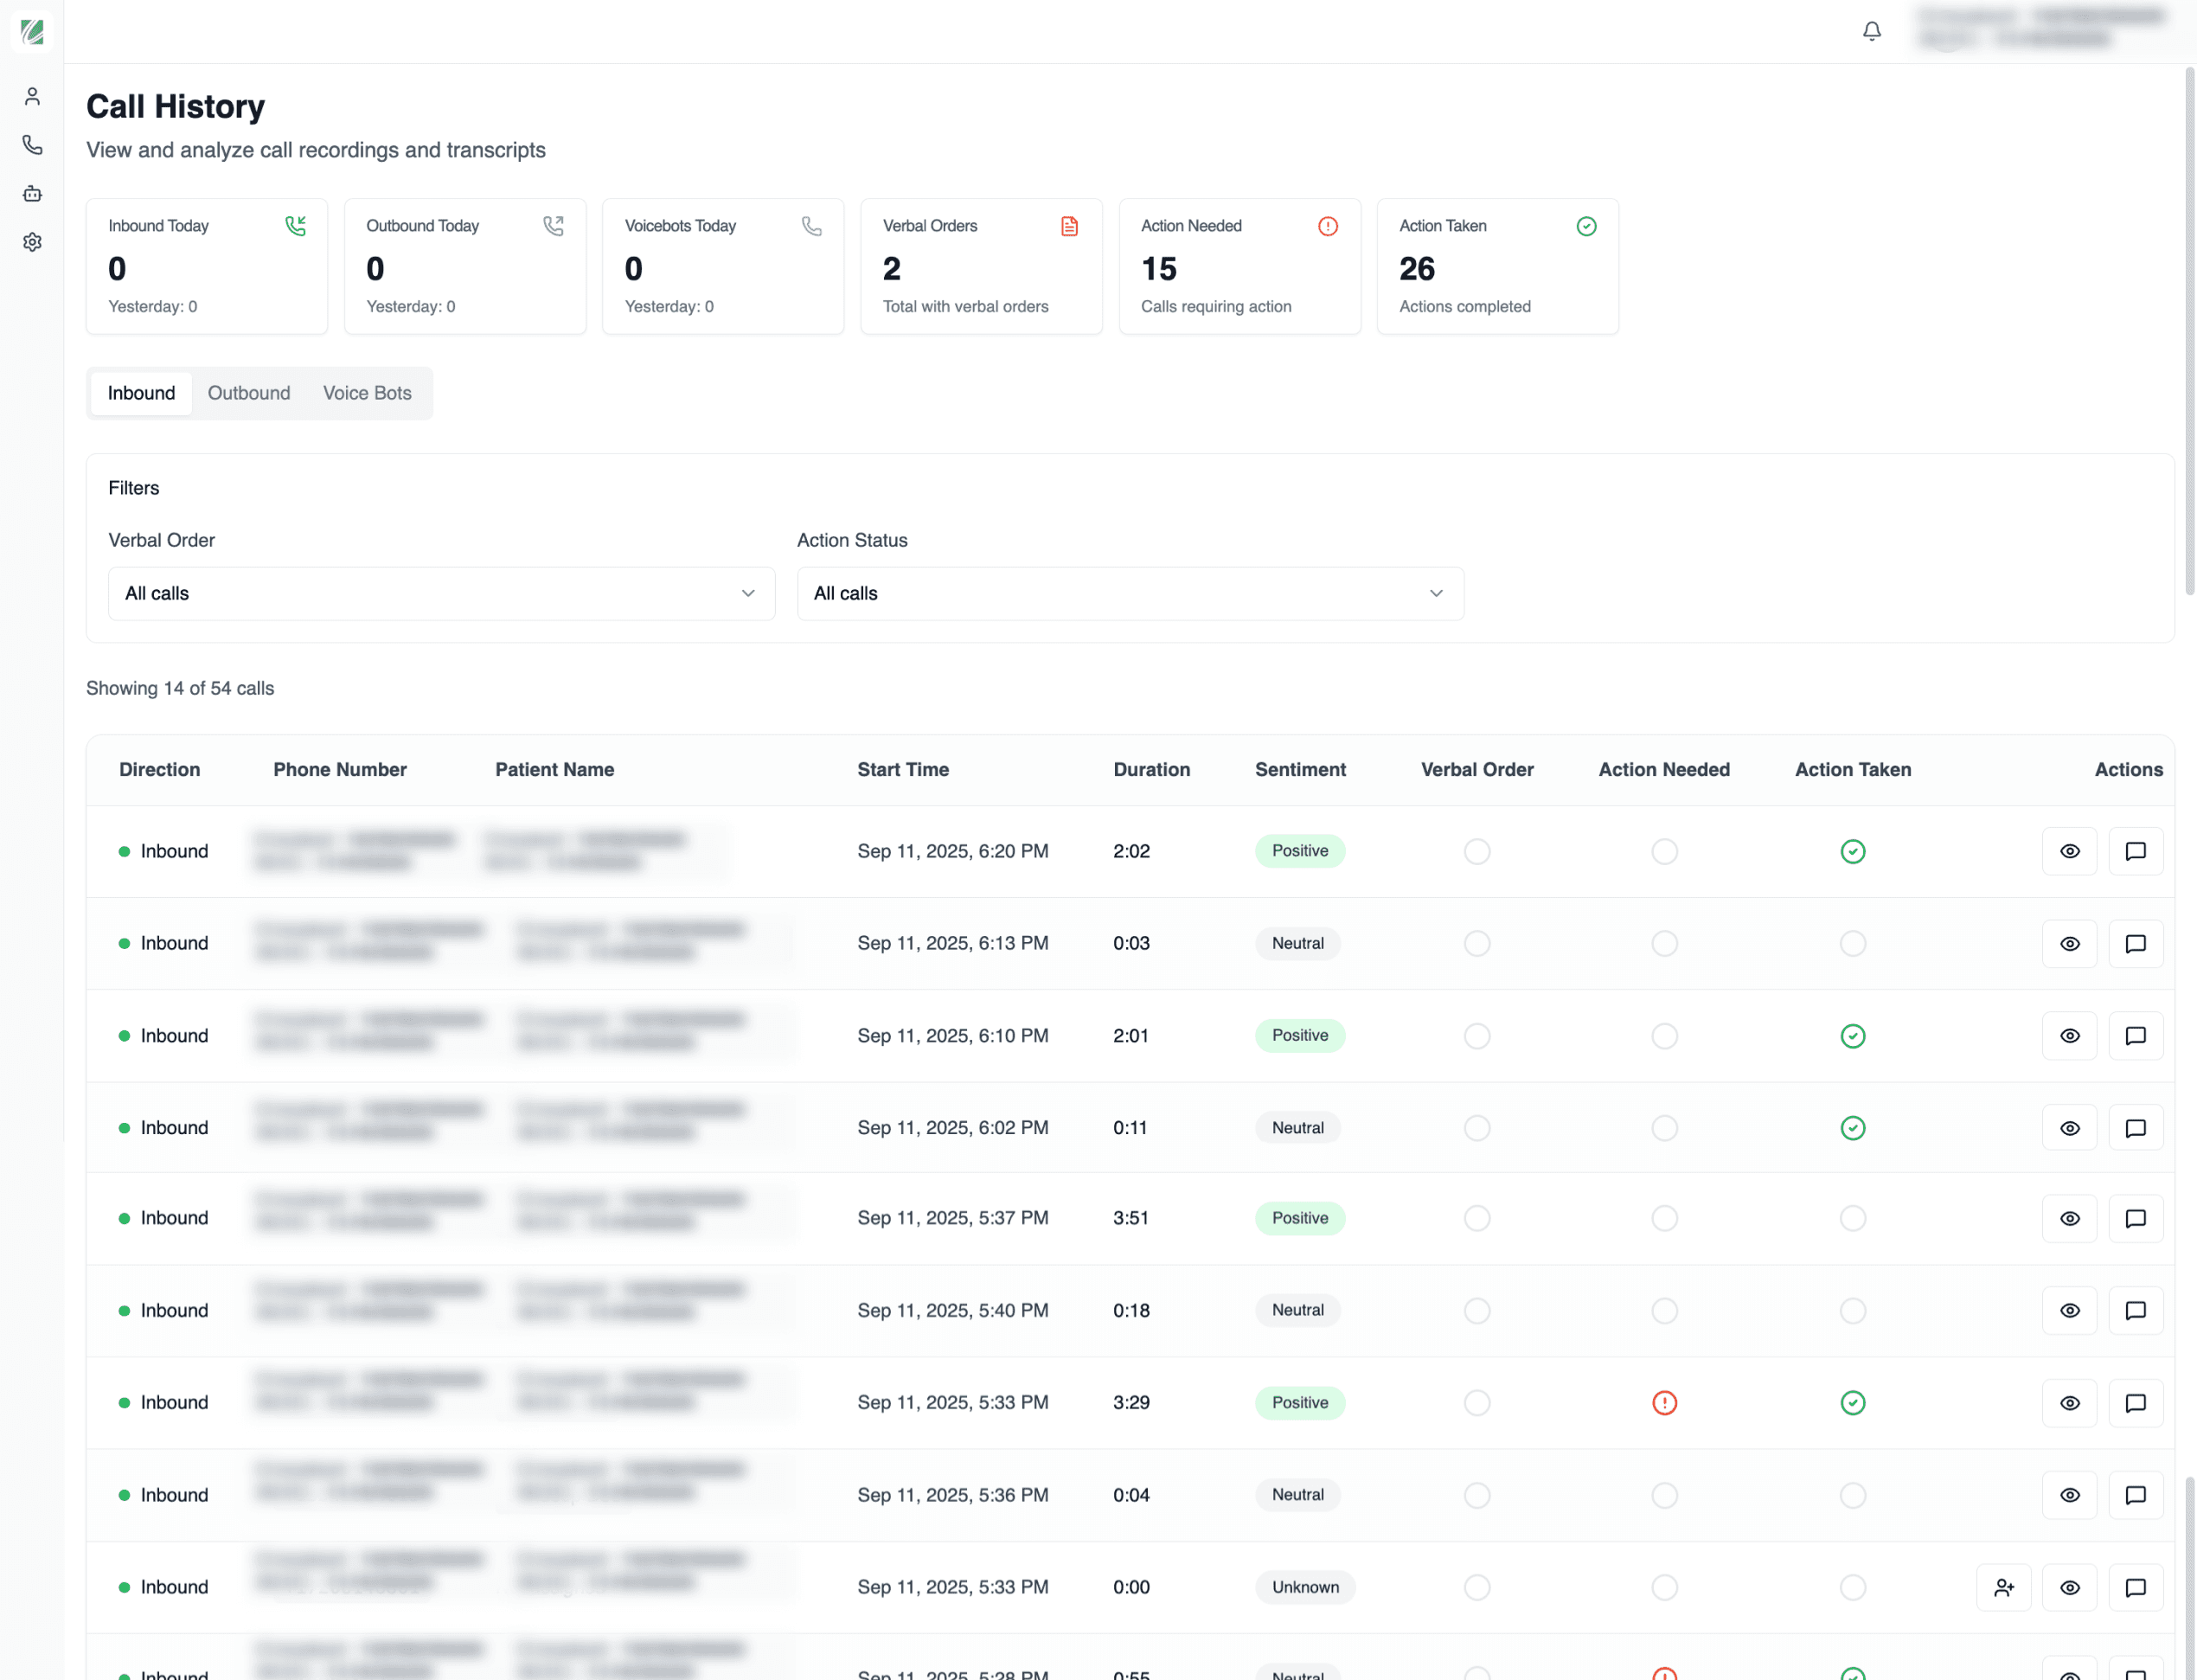Click the 'Sep 11, 2025, 5:36 PM' cell
The height and width of the screenshot is (1680, 2197).
point(953,1495)
